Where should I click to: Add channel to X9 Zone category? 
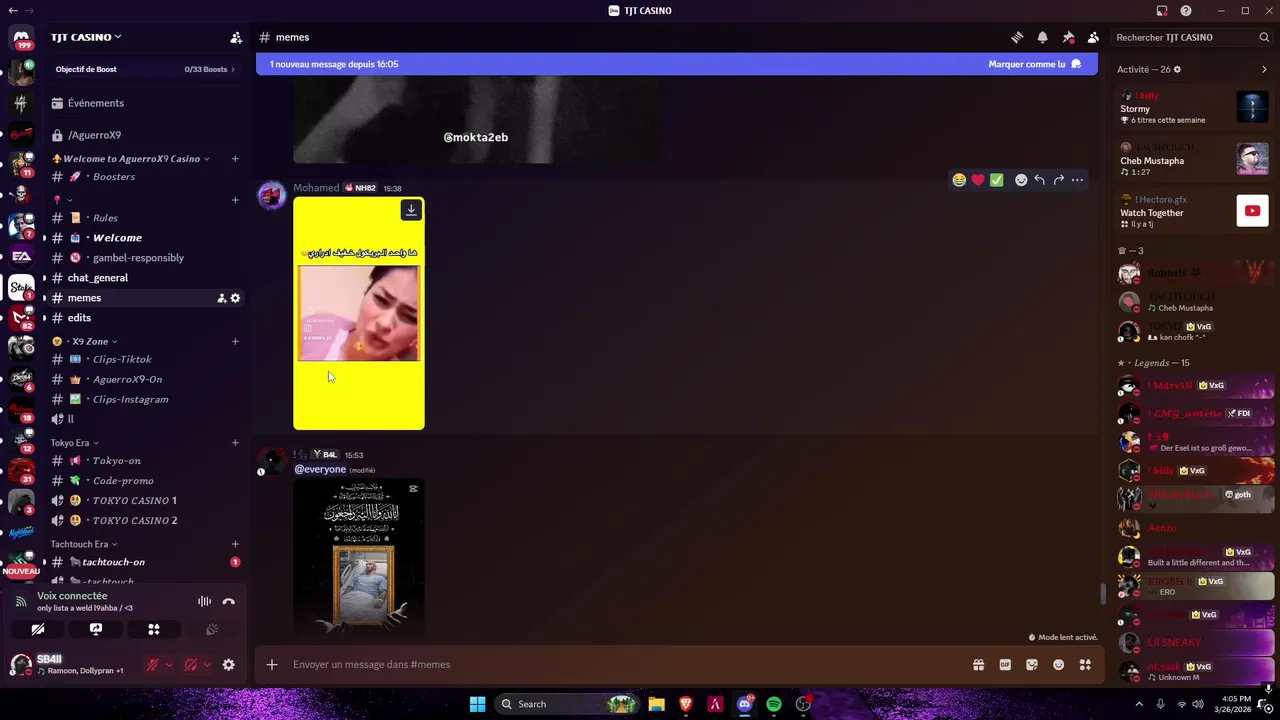pos(235,341)
